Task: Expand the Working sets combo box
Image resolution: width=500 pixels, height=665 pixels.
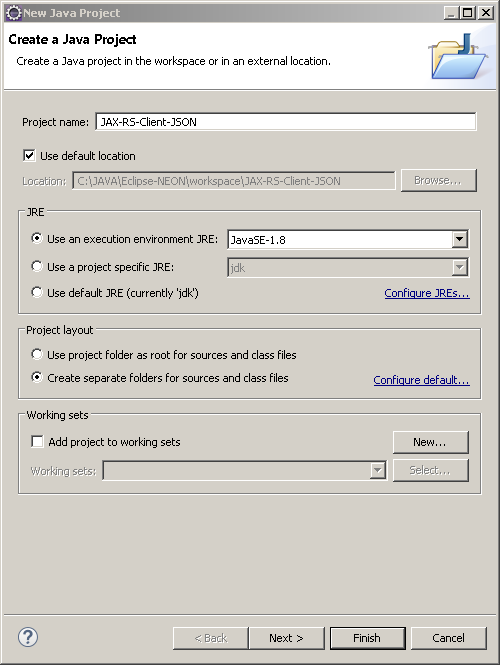Action: click(377, 470)
